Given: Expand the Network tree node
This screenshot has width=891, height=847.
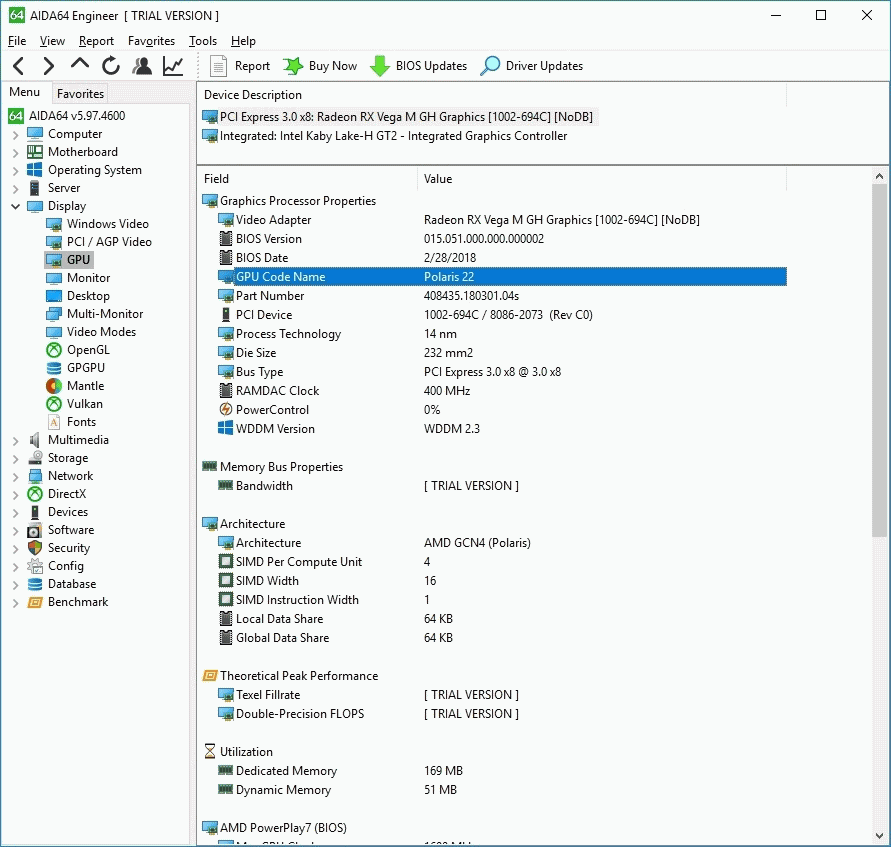Looking at the screenshot, I should [15, 477].
